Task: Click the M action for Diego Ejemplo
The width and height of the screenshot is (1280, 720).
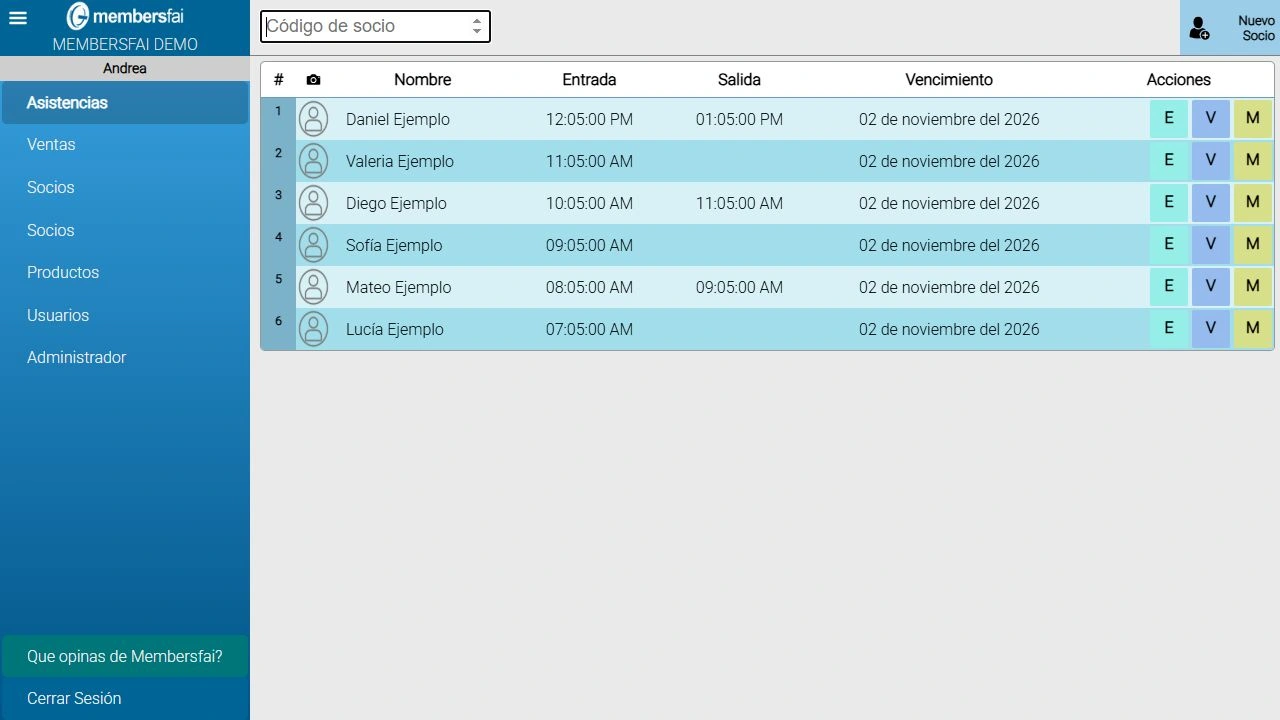Action: 1252,203
